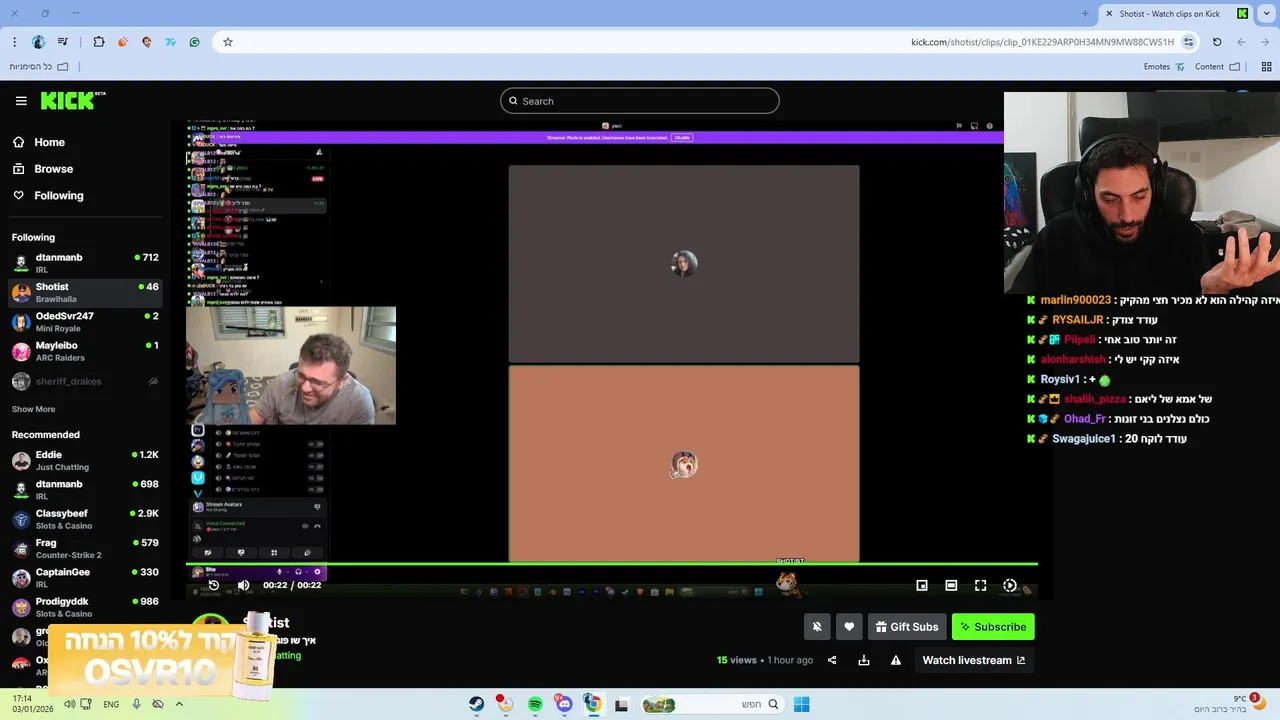Open offline sheriff_drakes channel
This screenshot has width=1280, height=720.
85,381
